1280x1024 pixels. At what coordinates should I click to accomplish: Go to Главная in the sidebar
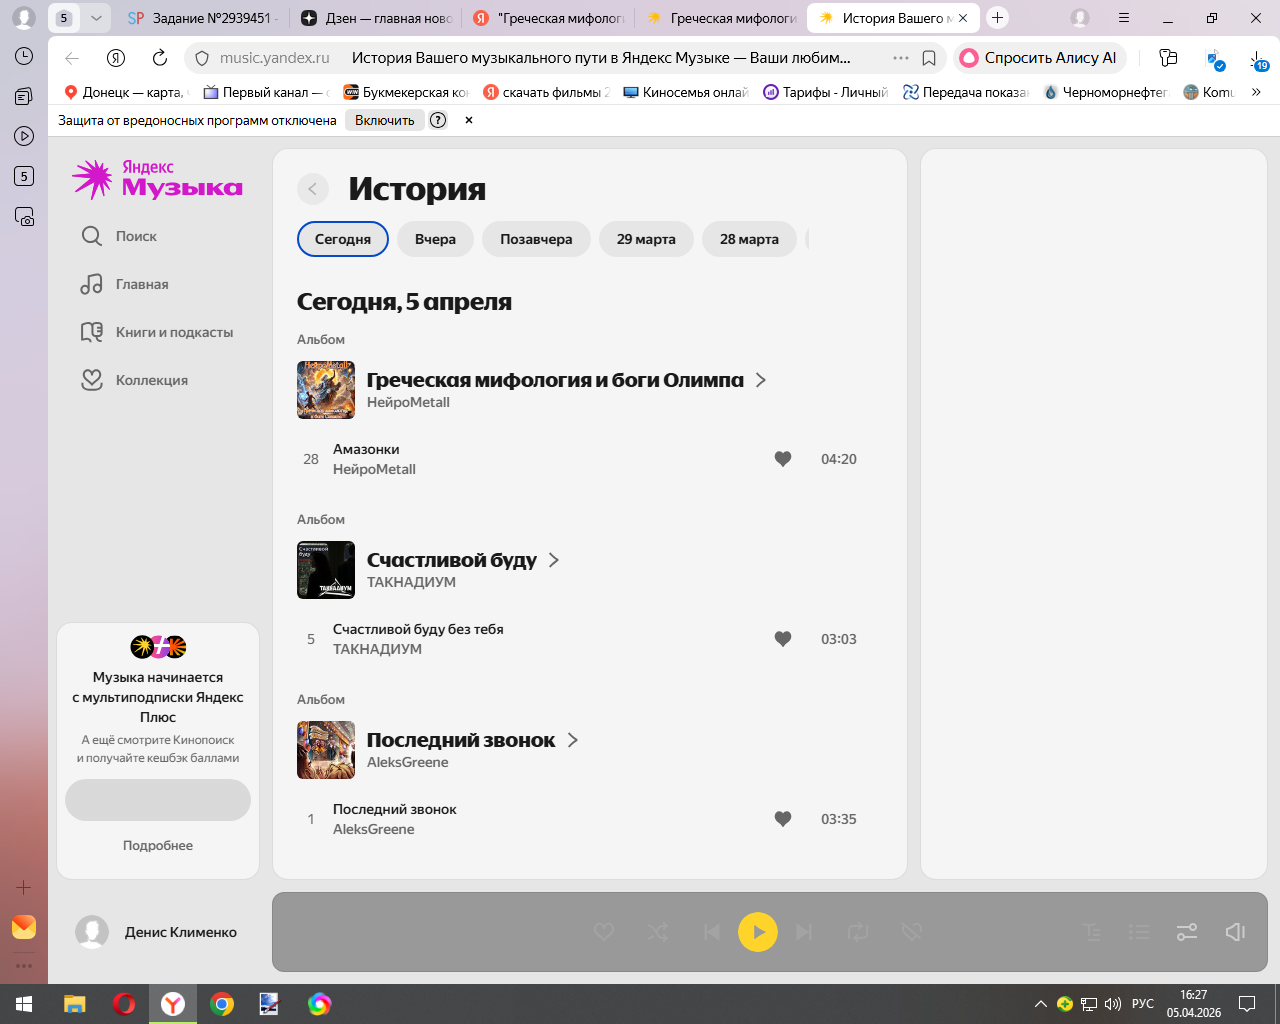tap(125, 284)
